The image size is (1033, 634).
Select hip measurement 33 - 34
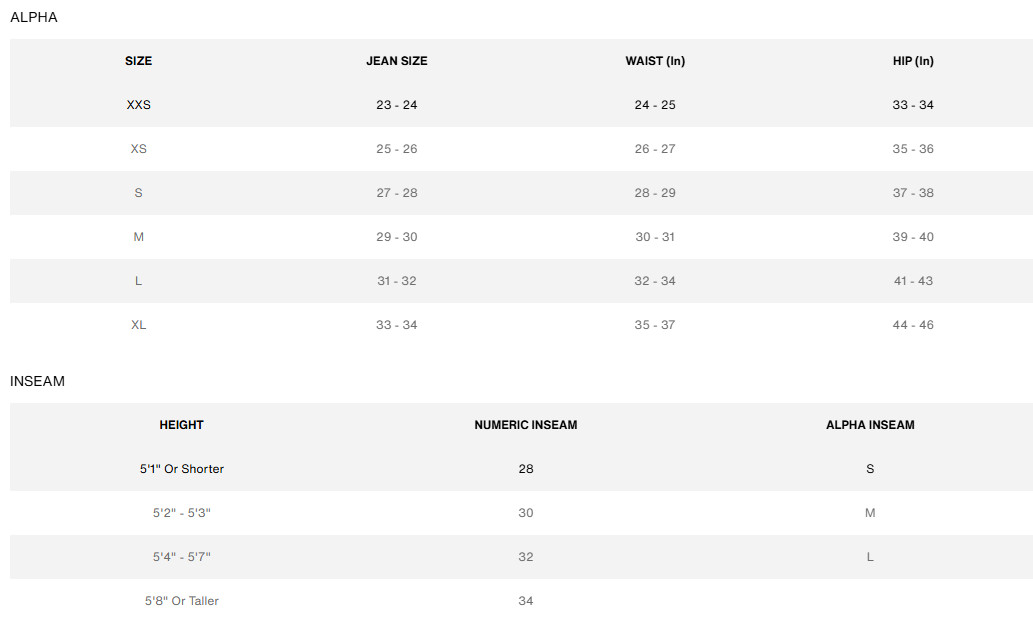(913, 105)
